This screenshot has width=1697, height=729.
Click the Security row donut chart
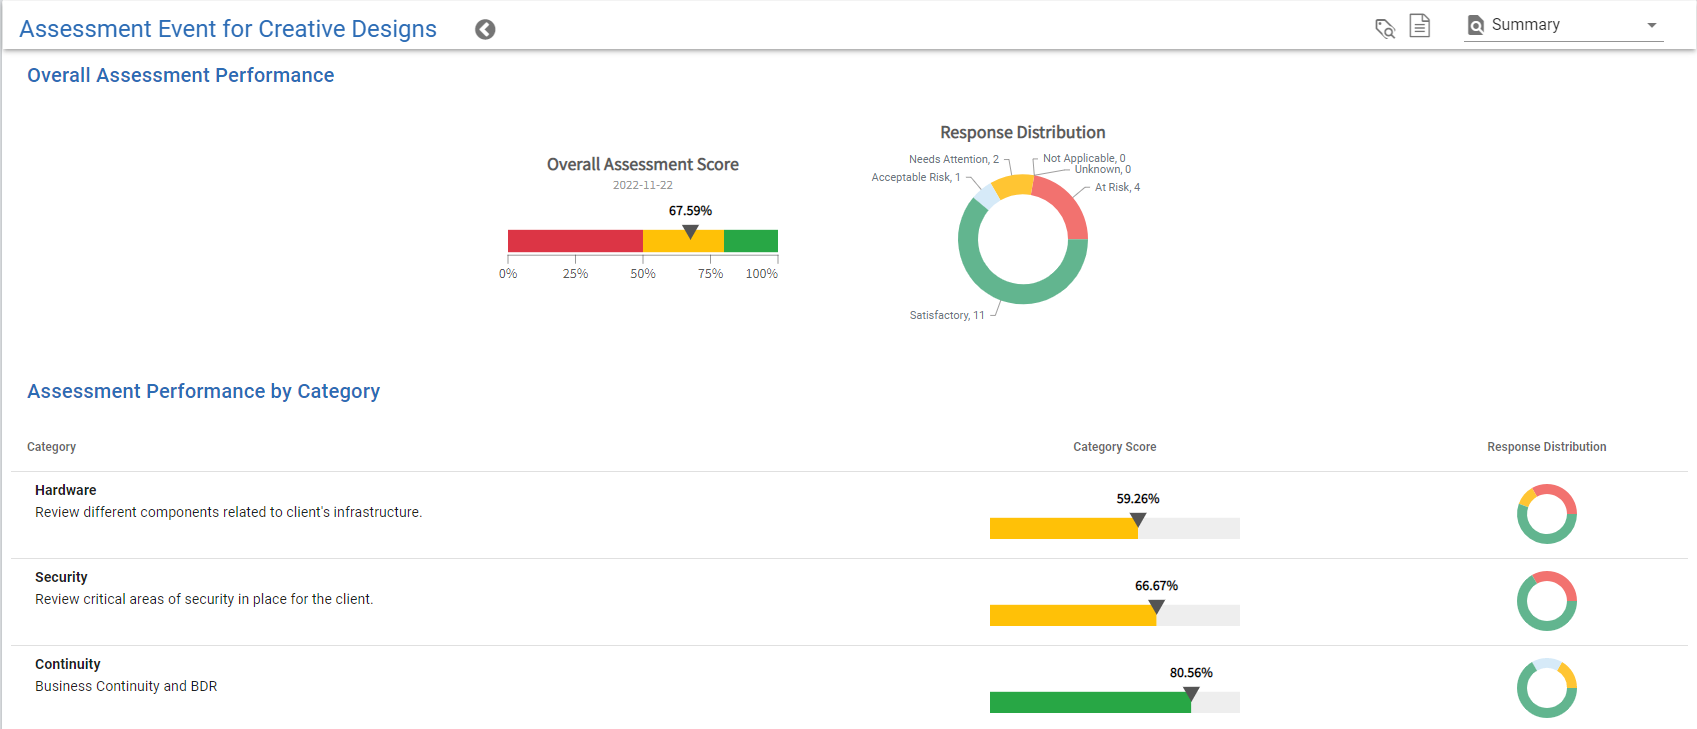coord(1547,601)
